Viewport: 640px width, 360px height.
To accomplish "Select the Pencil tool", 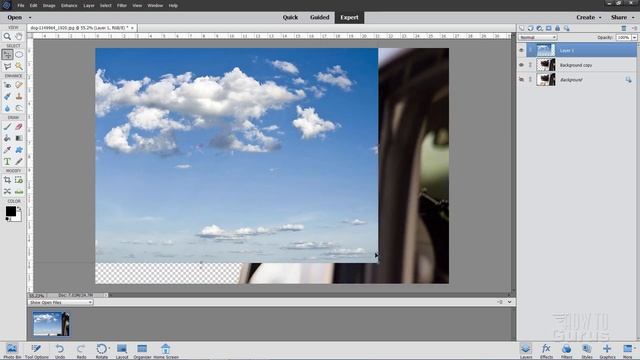I will (x=19, y=162).
